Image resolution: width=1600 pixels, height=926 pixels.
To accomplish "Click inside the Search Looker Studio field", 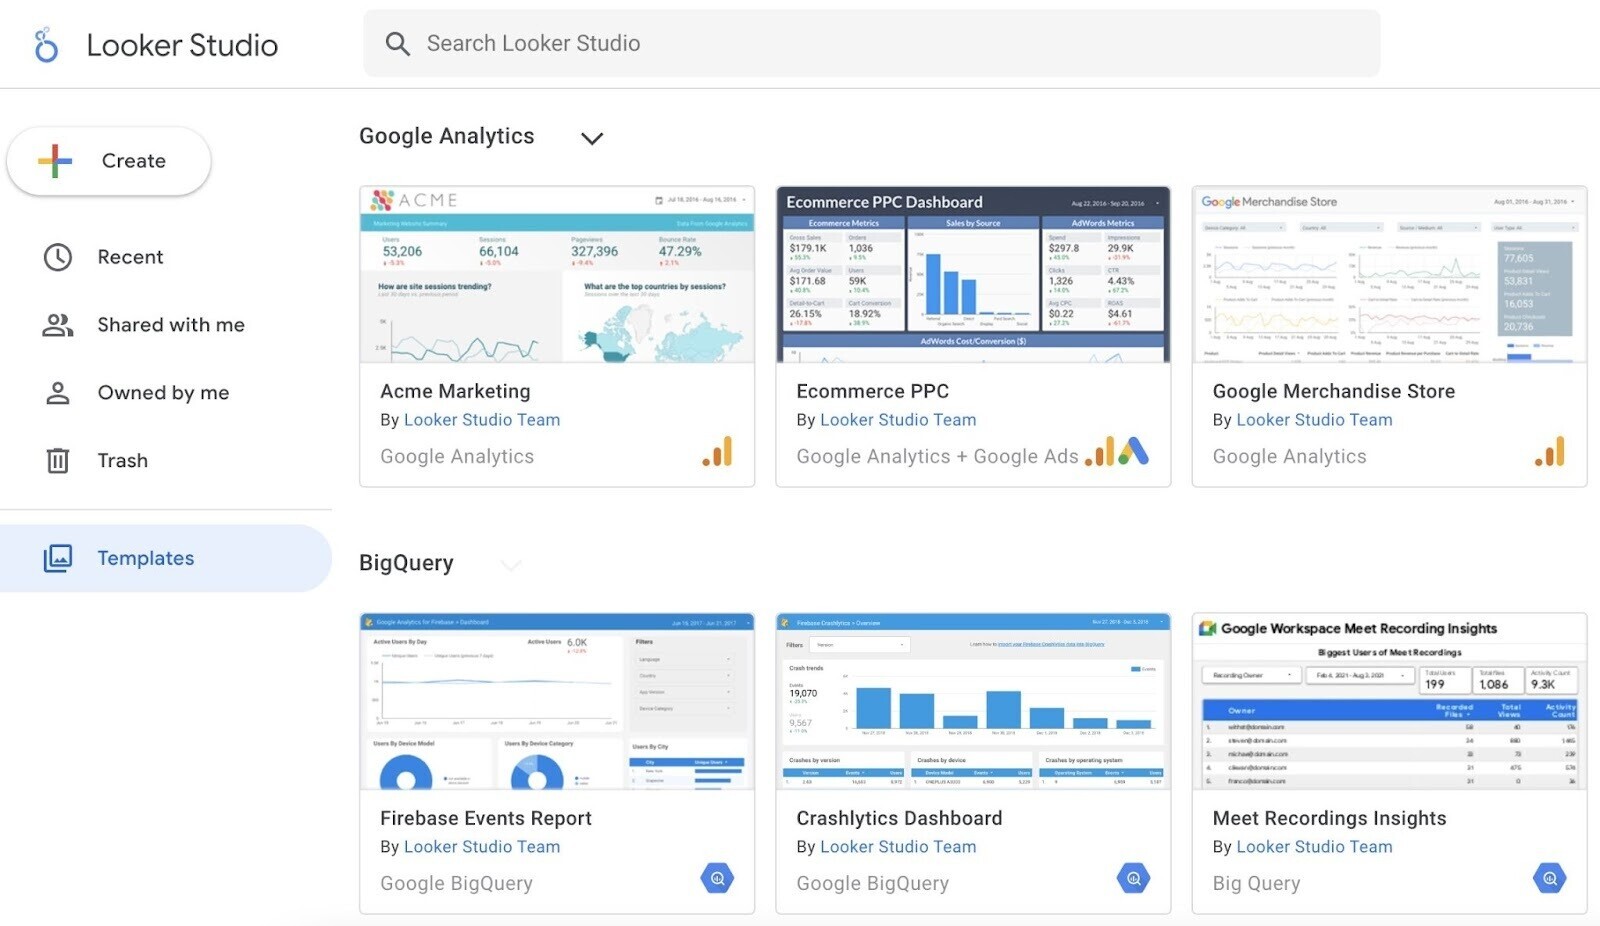I will [700, 43].
